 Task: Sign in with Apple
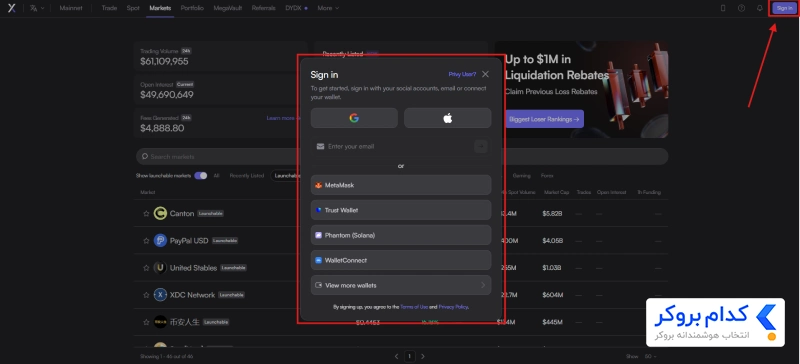(x=447, y=118)
